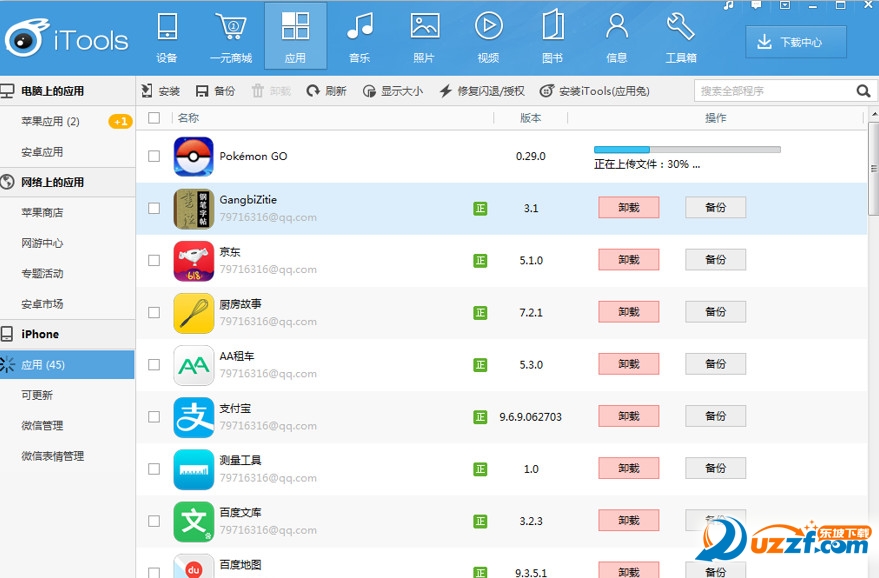Open the 信息 info section
879x578 pixels.
coord(617,36)
